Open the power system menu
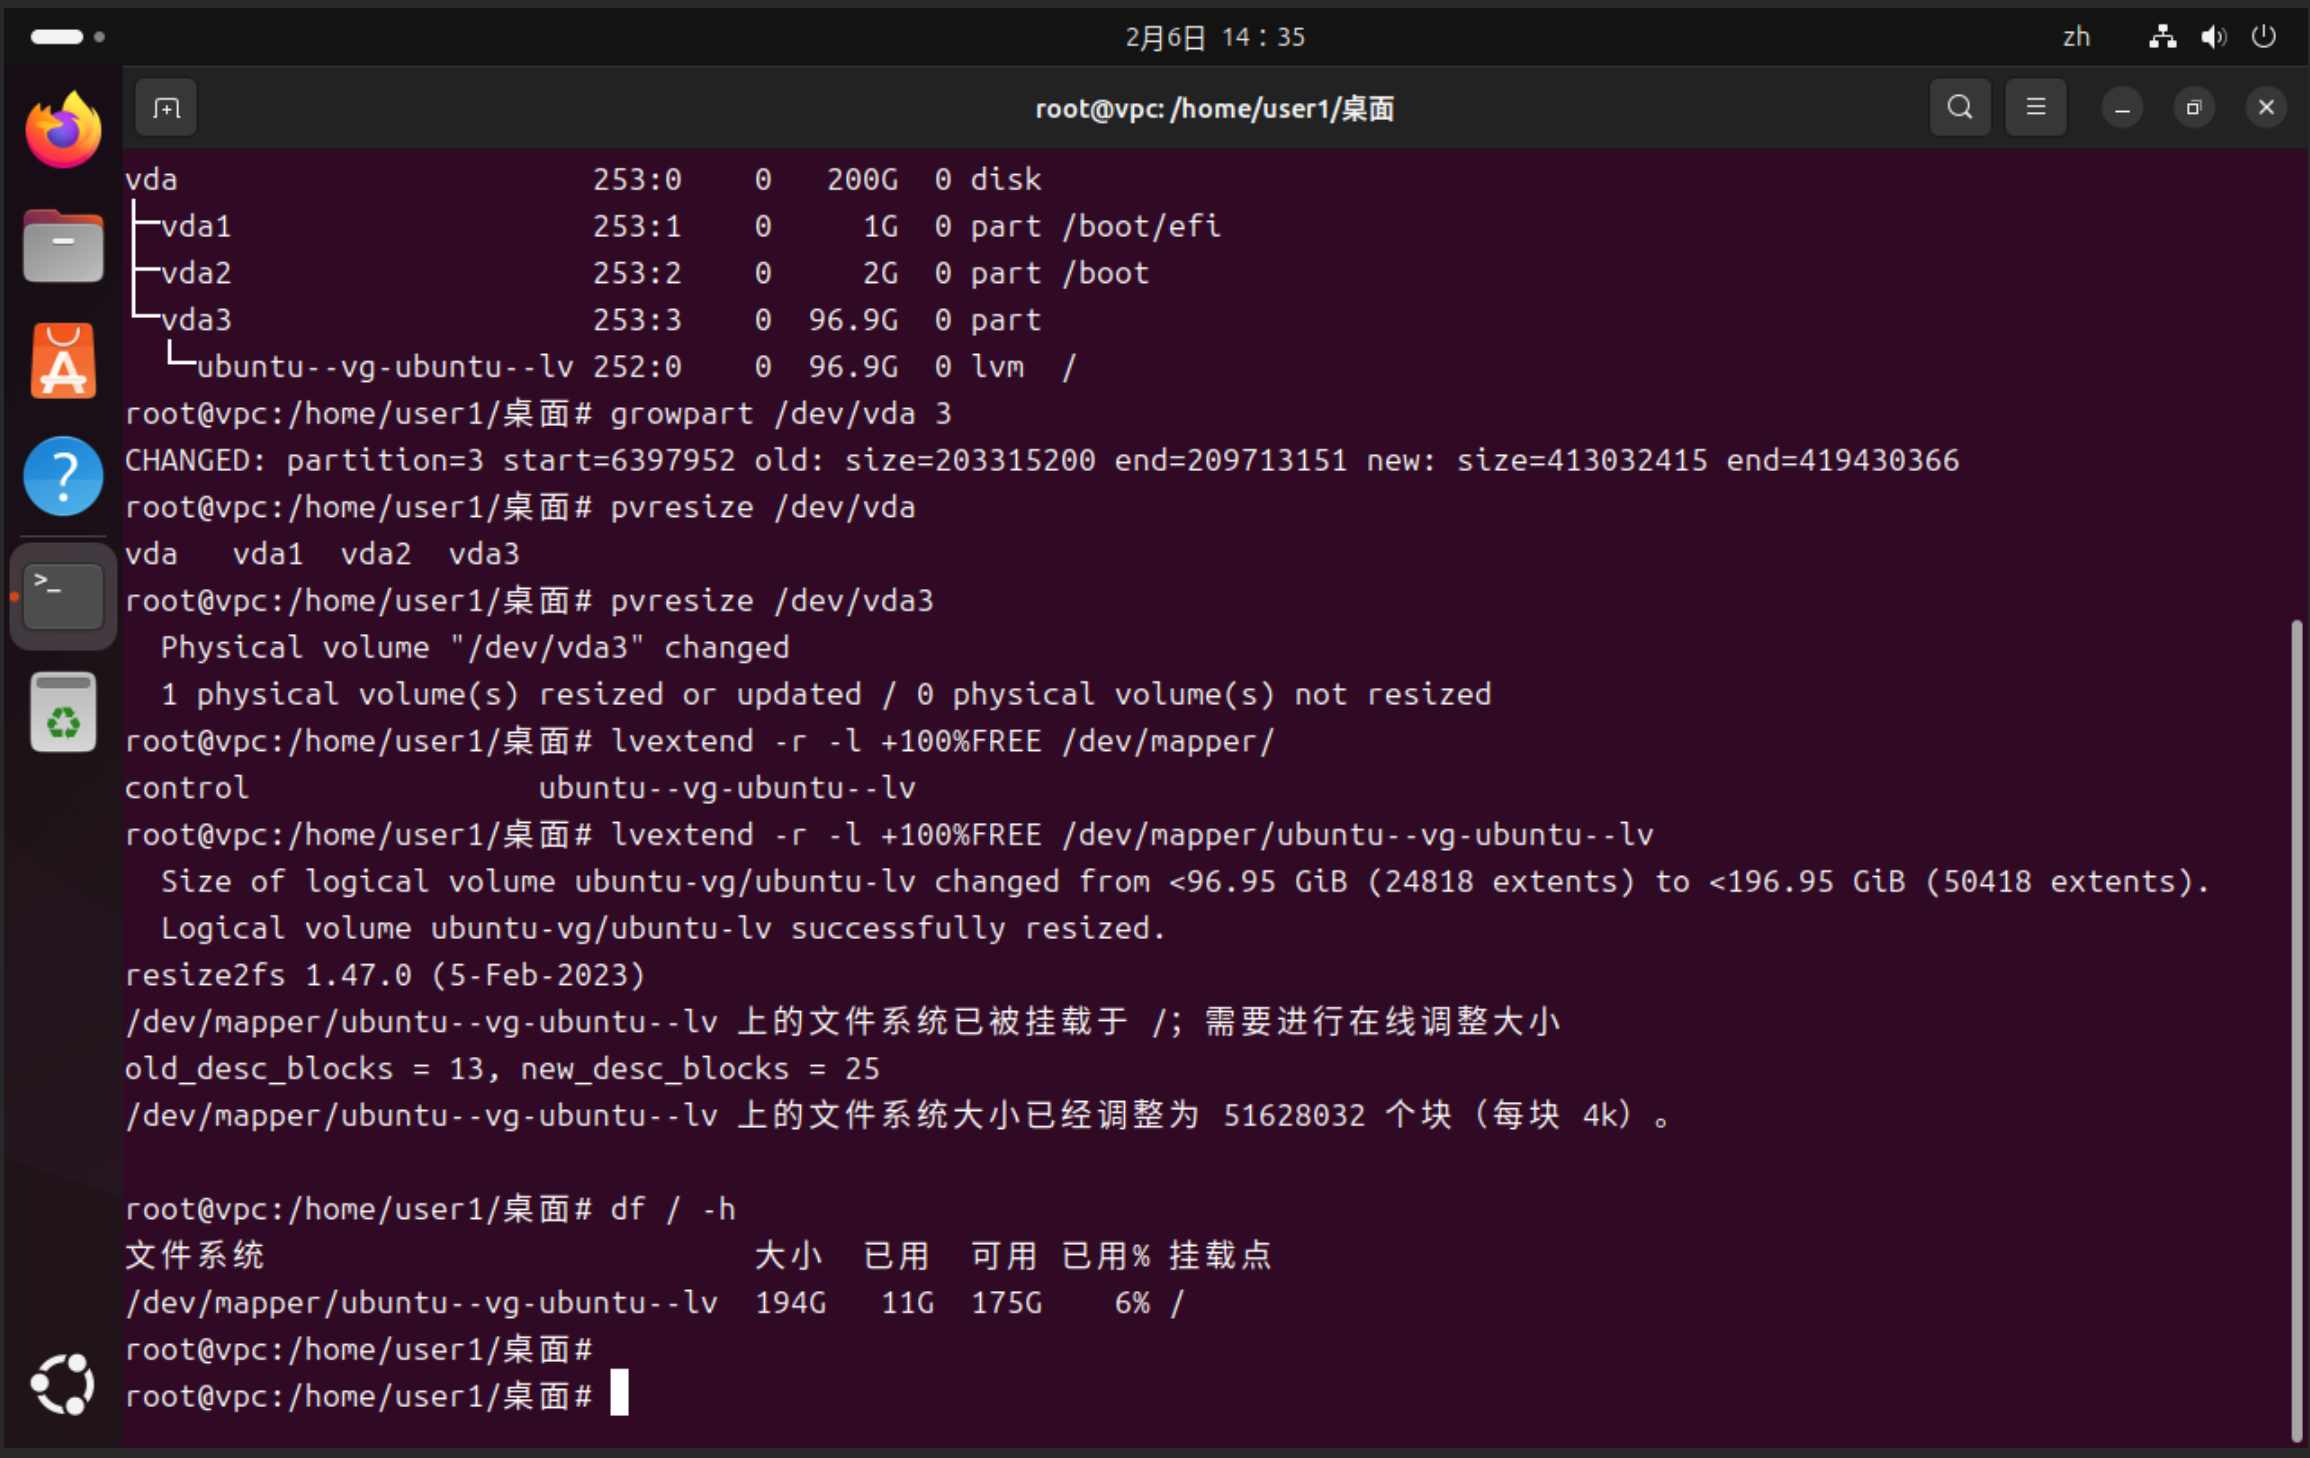Viewport: 2310px width, 1458px height. coord(2264,37)
